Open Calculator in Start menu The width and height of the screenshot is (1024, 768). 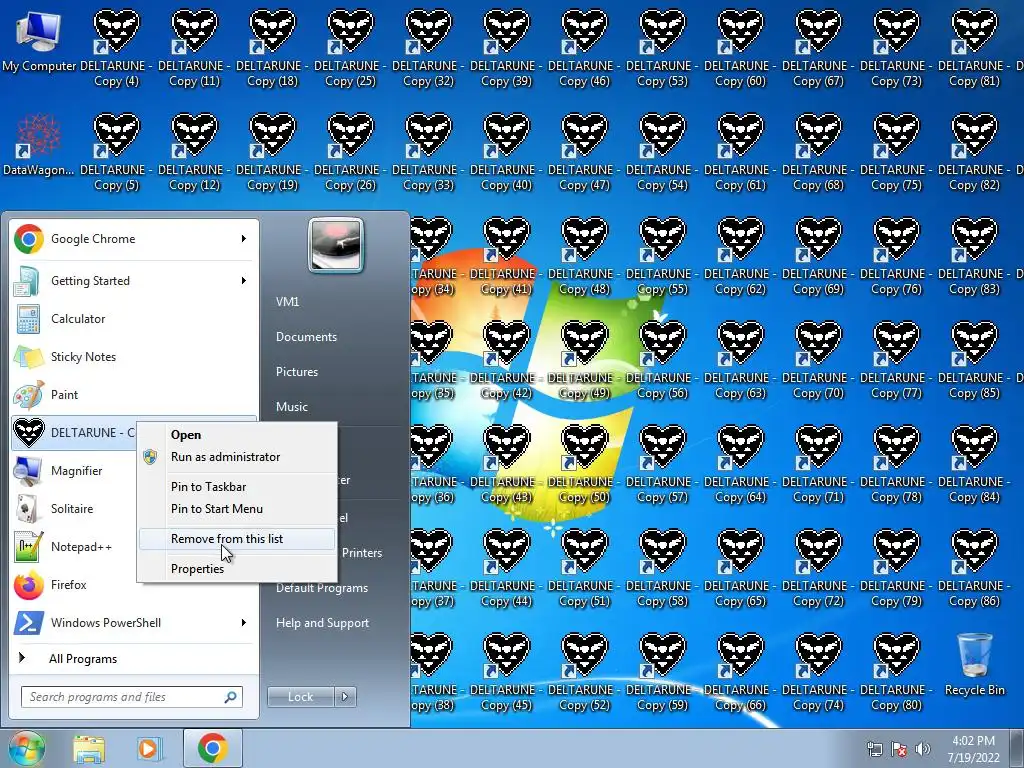(134, 319)
